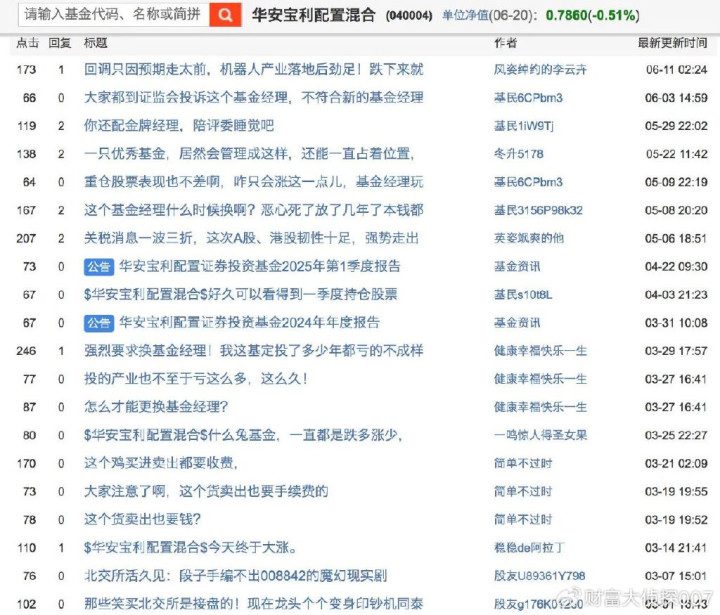Click net value 0.7860(-0.51%) in header

pos(592,15)
